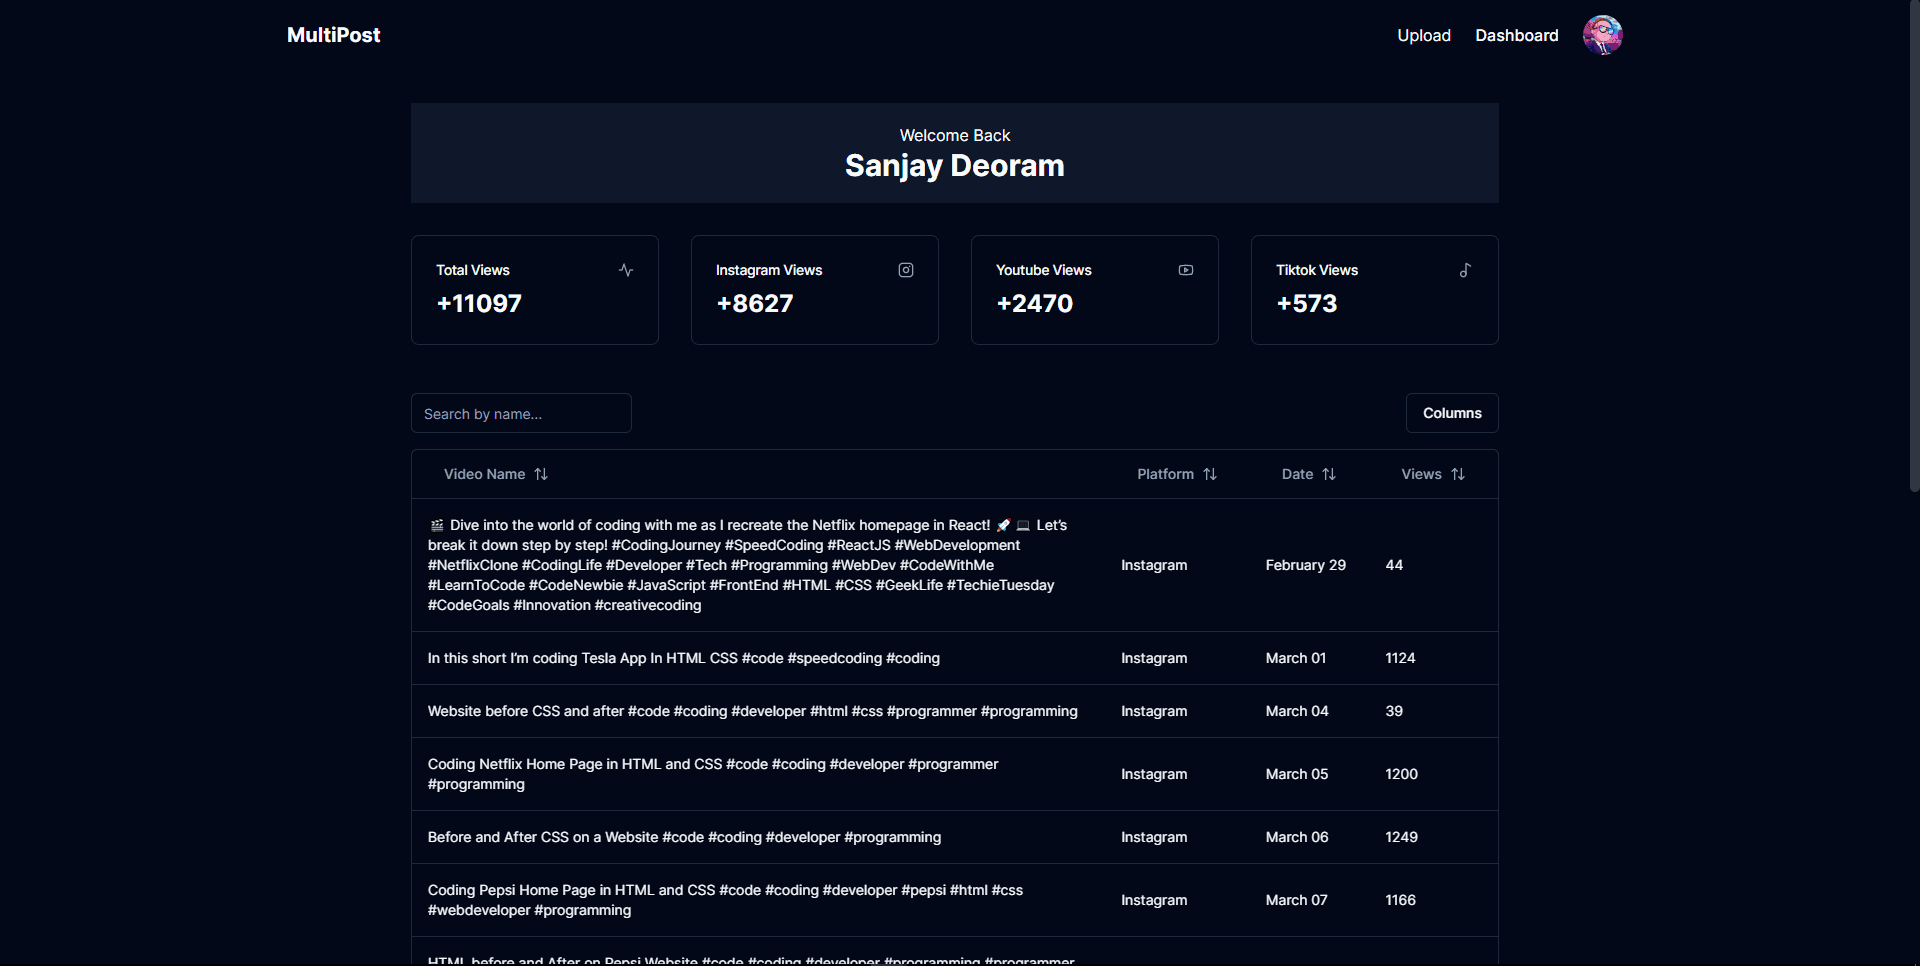Sort table by Platform arrows icon
This screenshot has height=966, width=1920.
pyautogui.click(x=1210, y=474)
